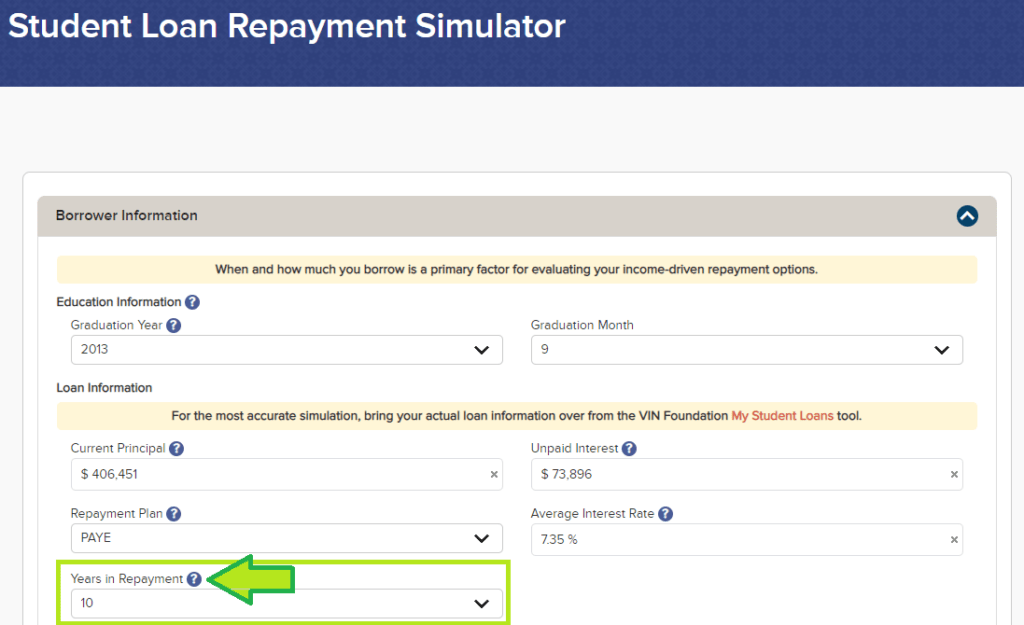Open the Years in Repayment dropdown
This screenshot has width=1024, height=625.
[x=286, y=604]
